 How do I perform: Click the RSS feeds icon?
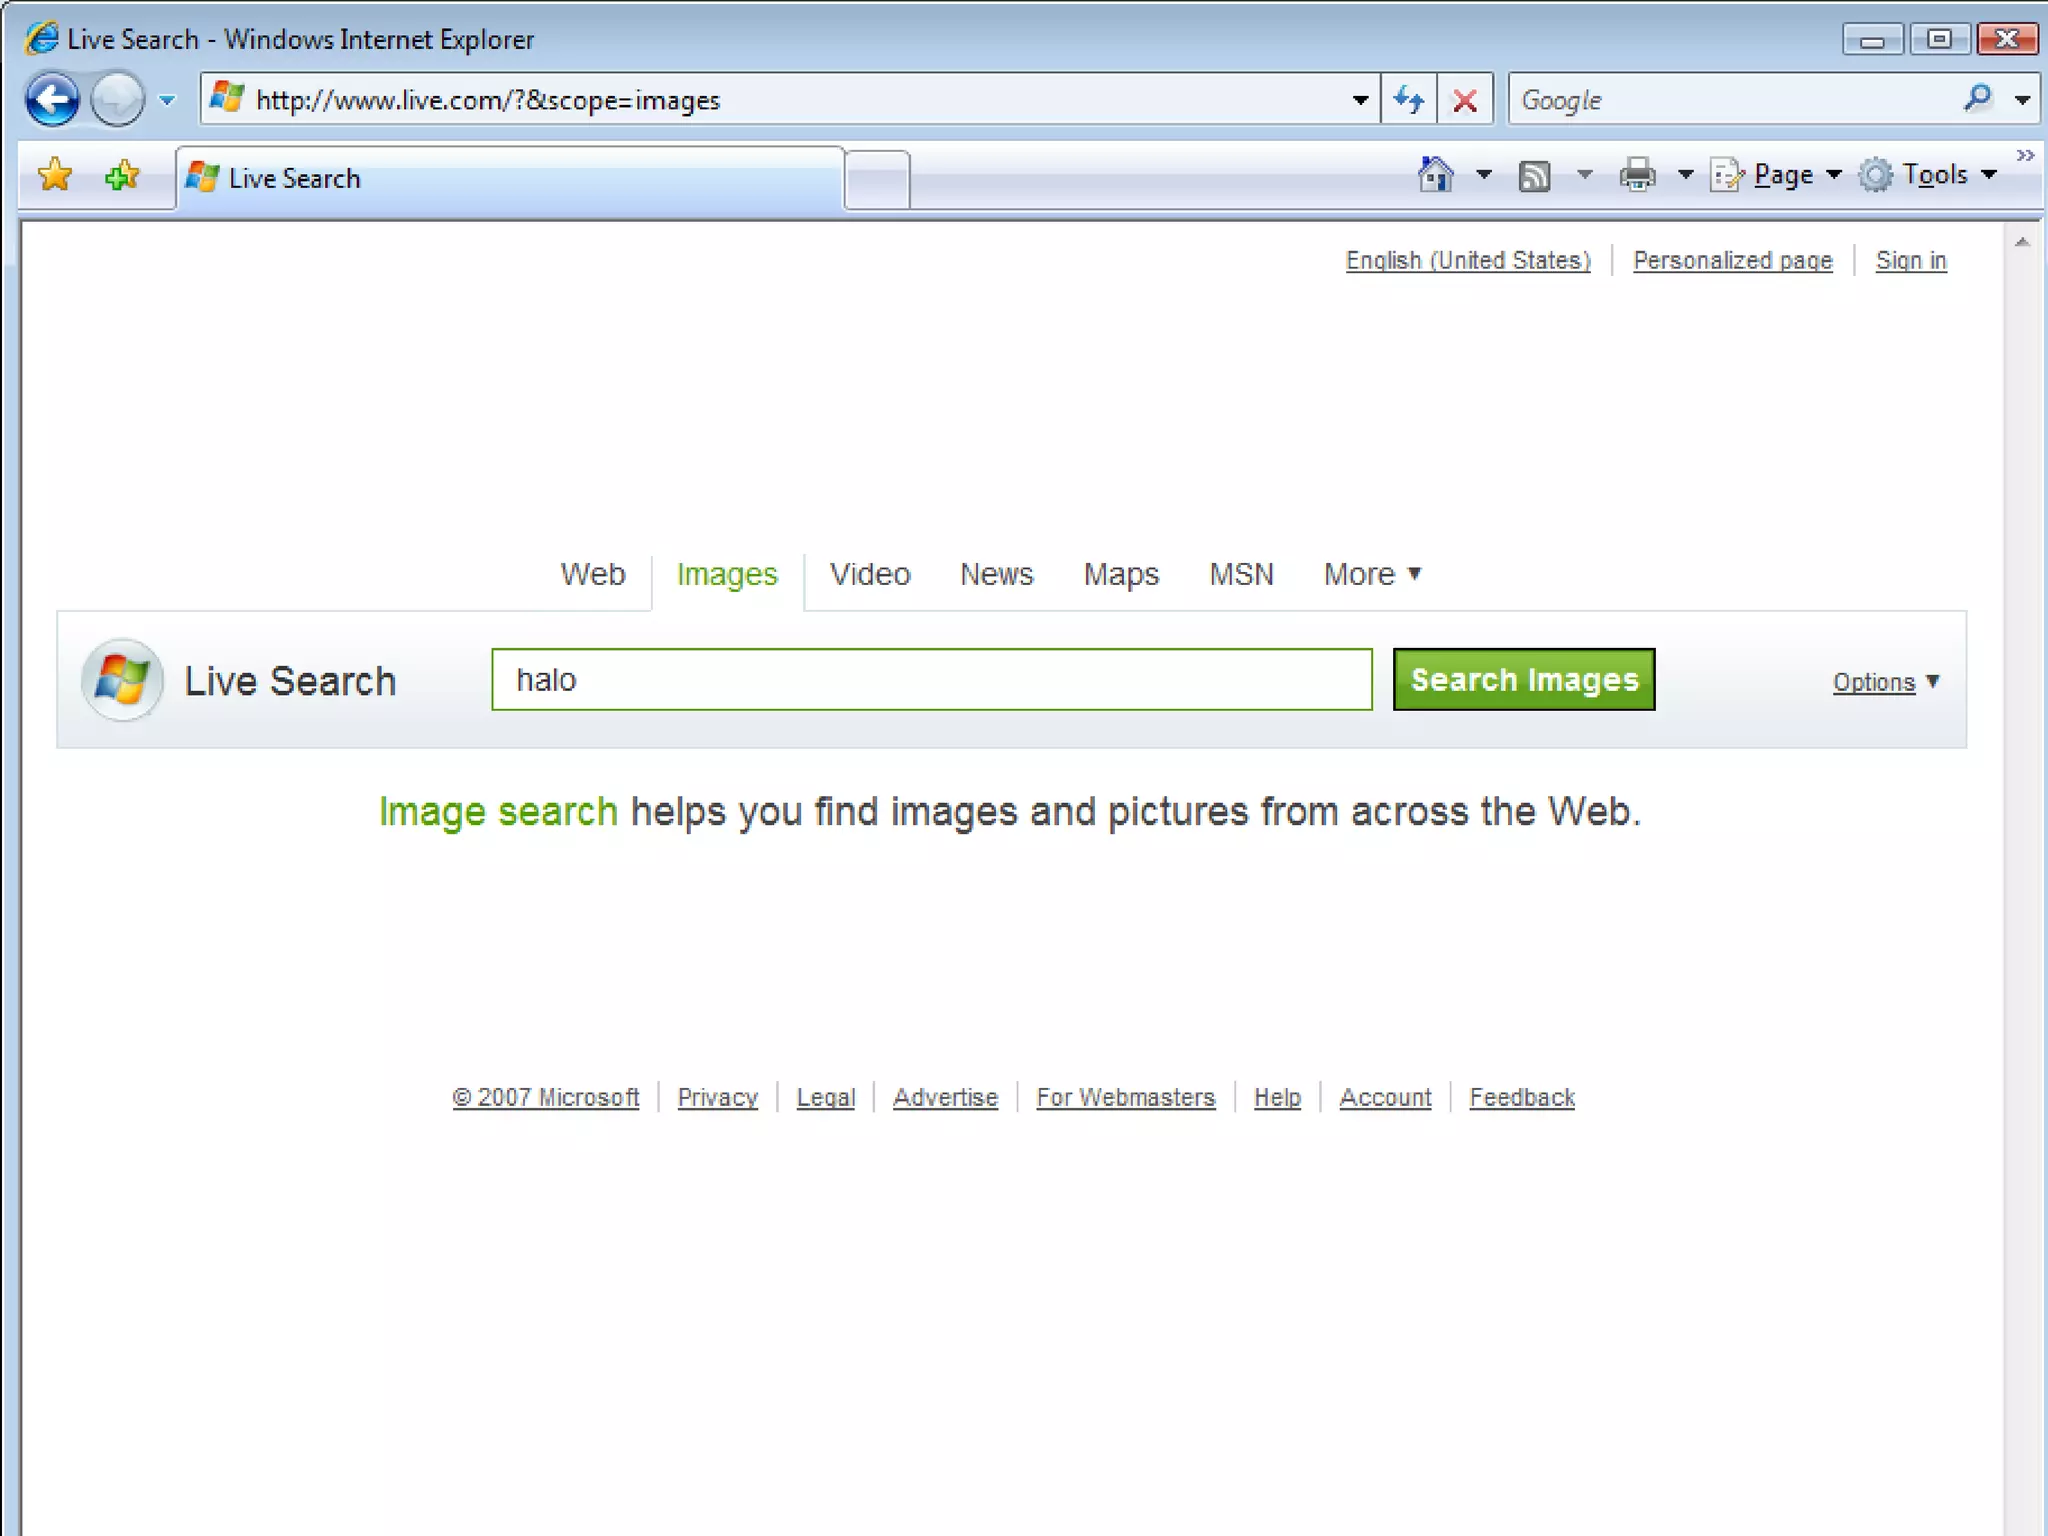pos(1534,176)
